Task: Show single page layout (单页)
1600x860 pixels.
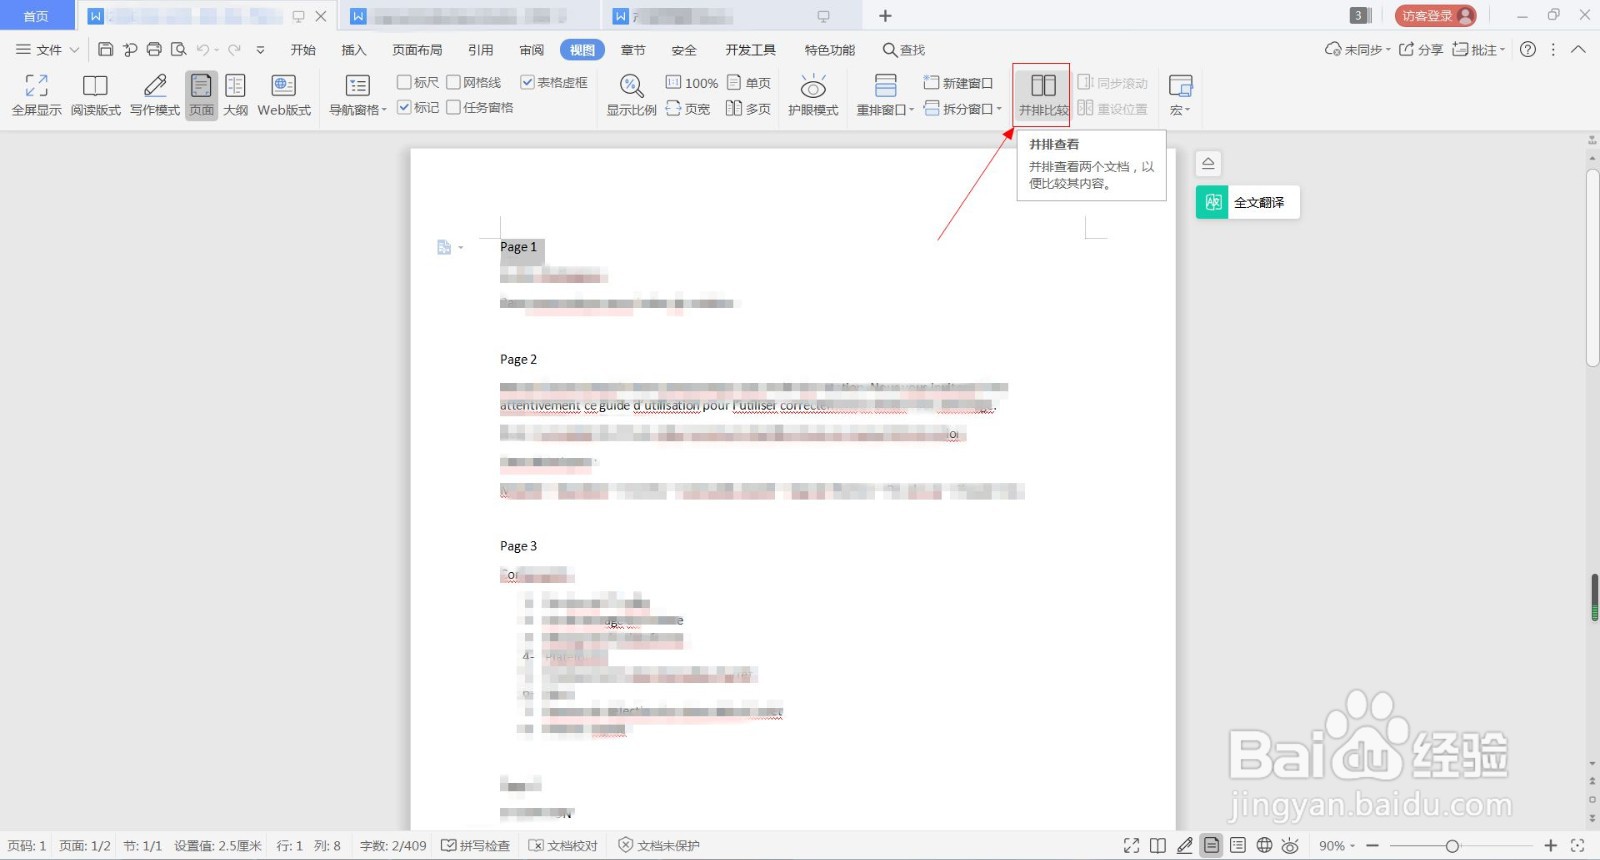Action: point(749,83)
